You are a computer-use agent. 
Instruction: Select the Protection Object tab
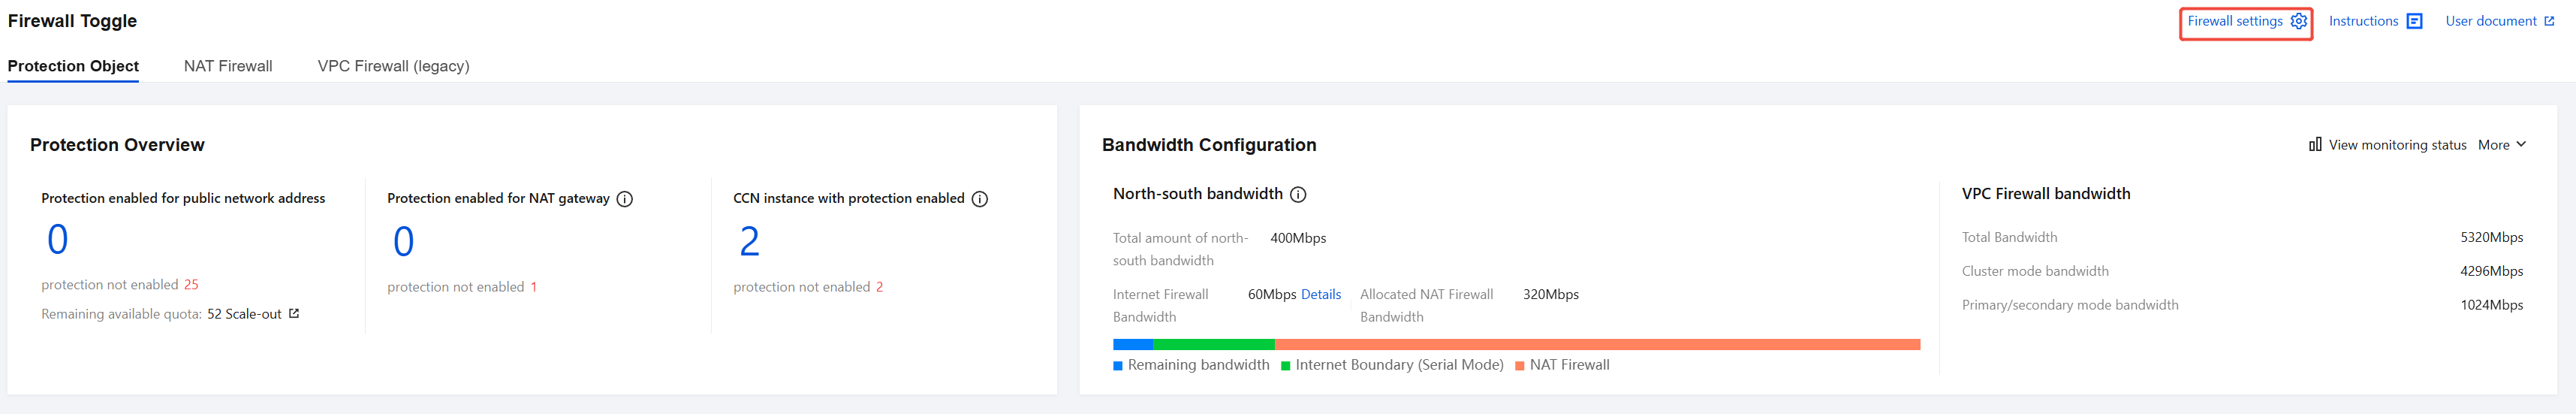coord(73,66)
